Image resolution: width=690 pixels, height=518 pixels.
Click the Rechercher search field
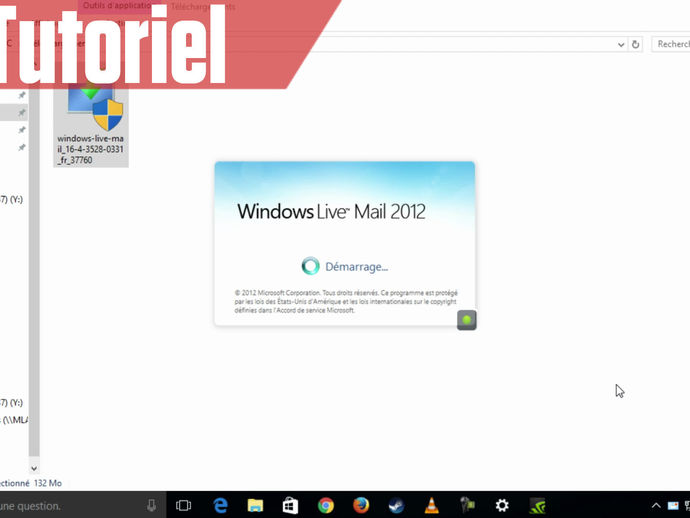(671, 44)
